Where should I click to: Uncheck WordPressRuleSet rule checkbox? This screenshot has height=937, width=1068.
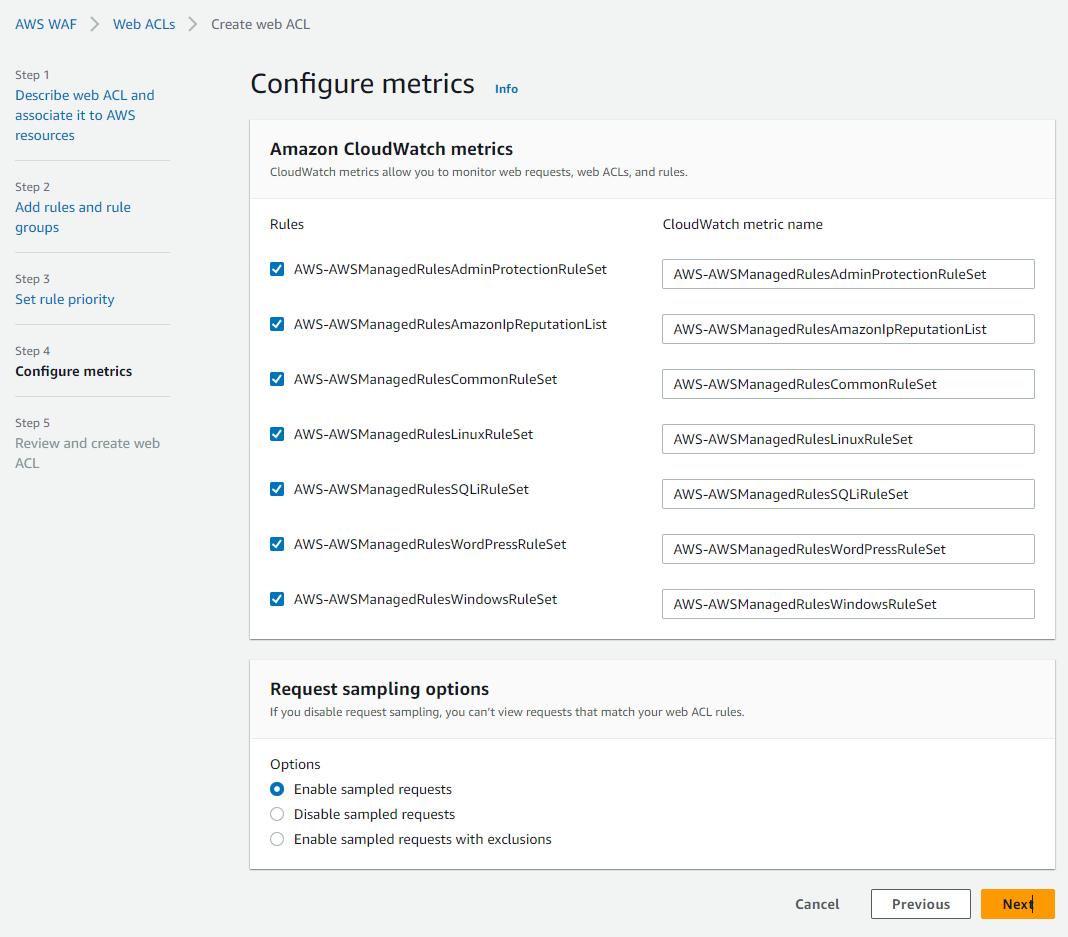277,544
